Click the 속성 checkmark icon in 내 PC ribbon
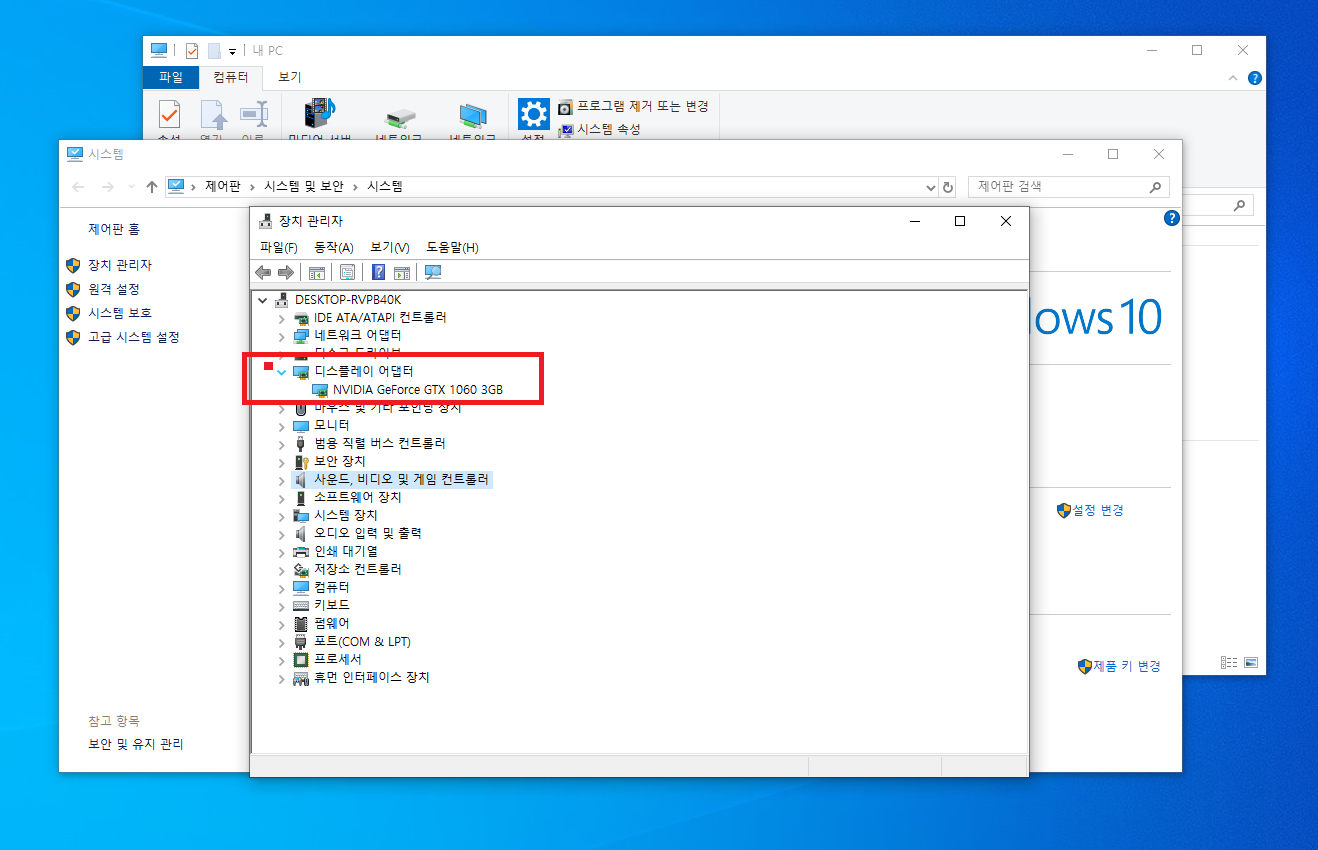The height and width of the screenshot is (850, 1318). click(169, 116)
